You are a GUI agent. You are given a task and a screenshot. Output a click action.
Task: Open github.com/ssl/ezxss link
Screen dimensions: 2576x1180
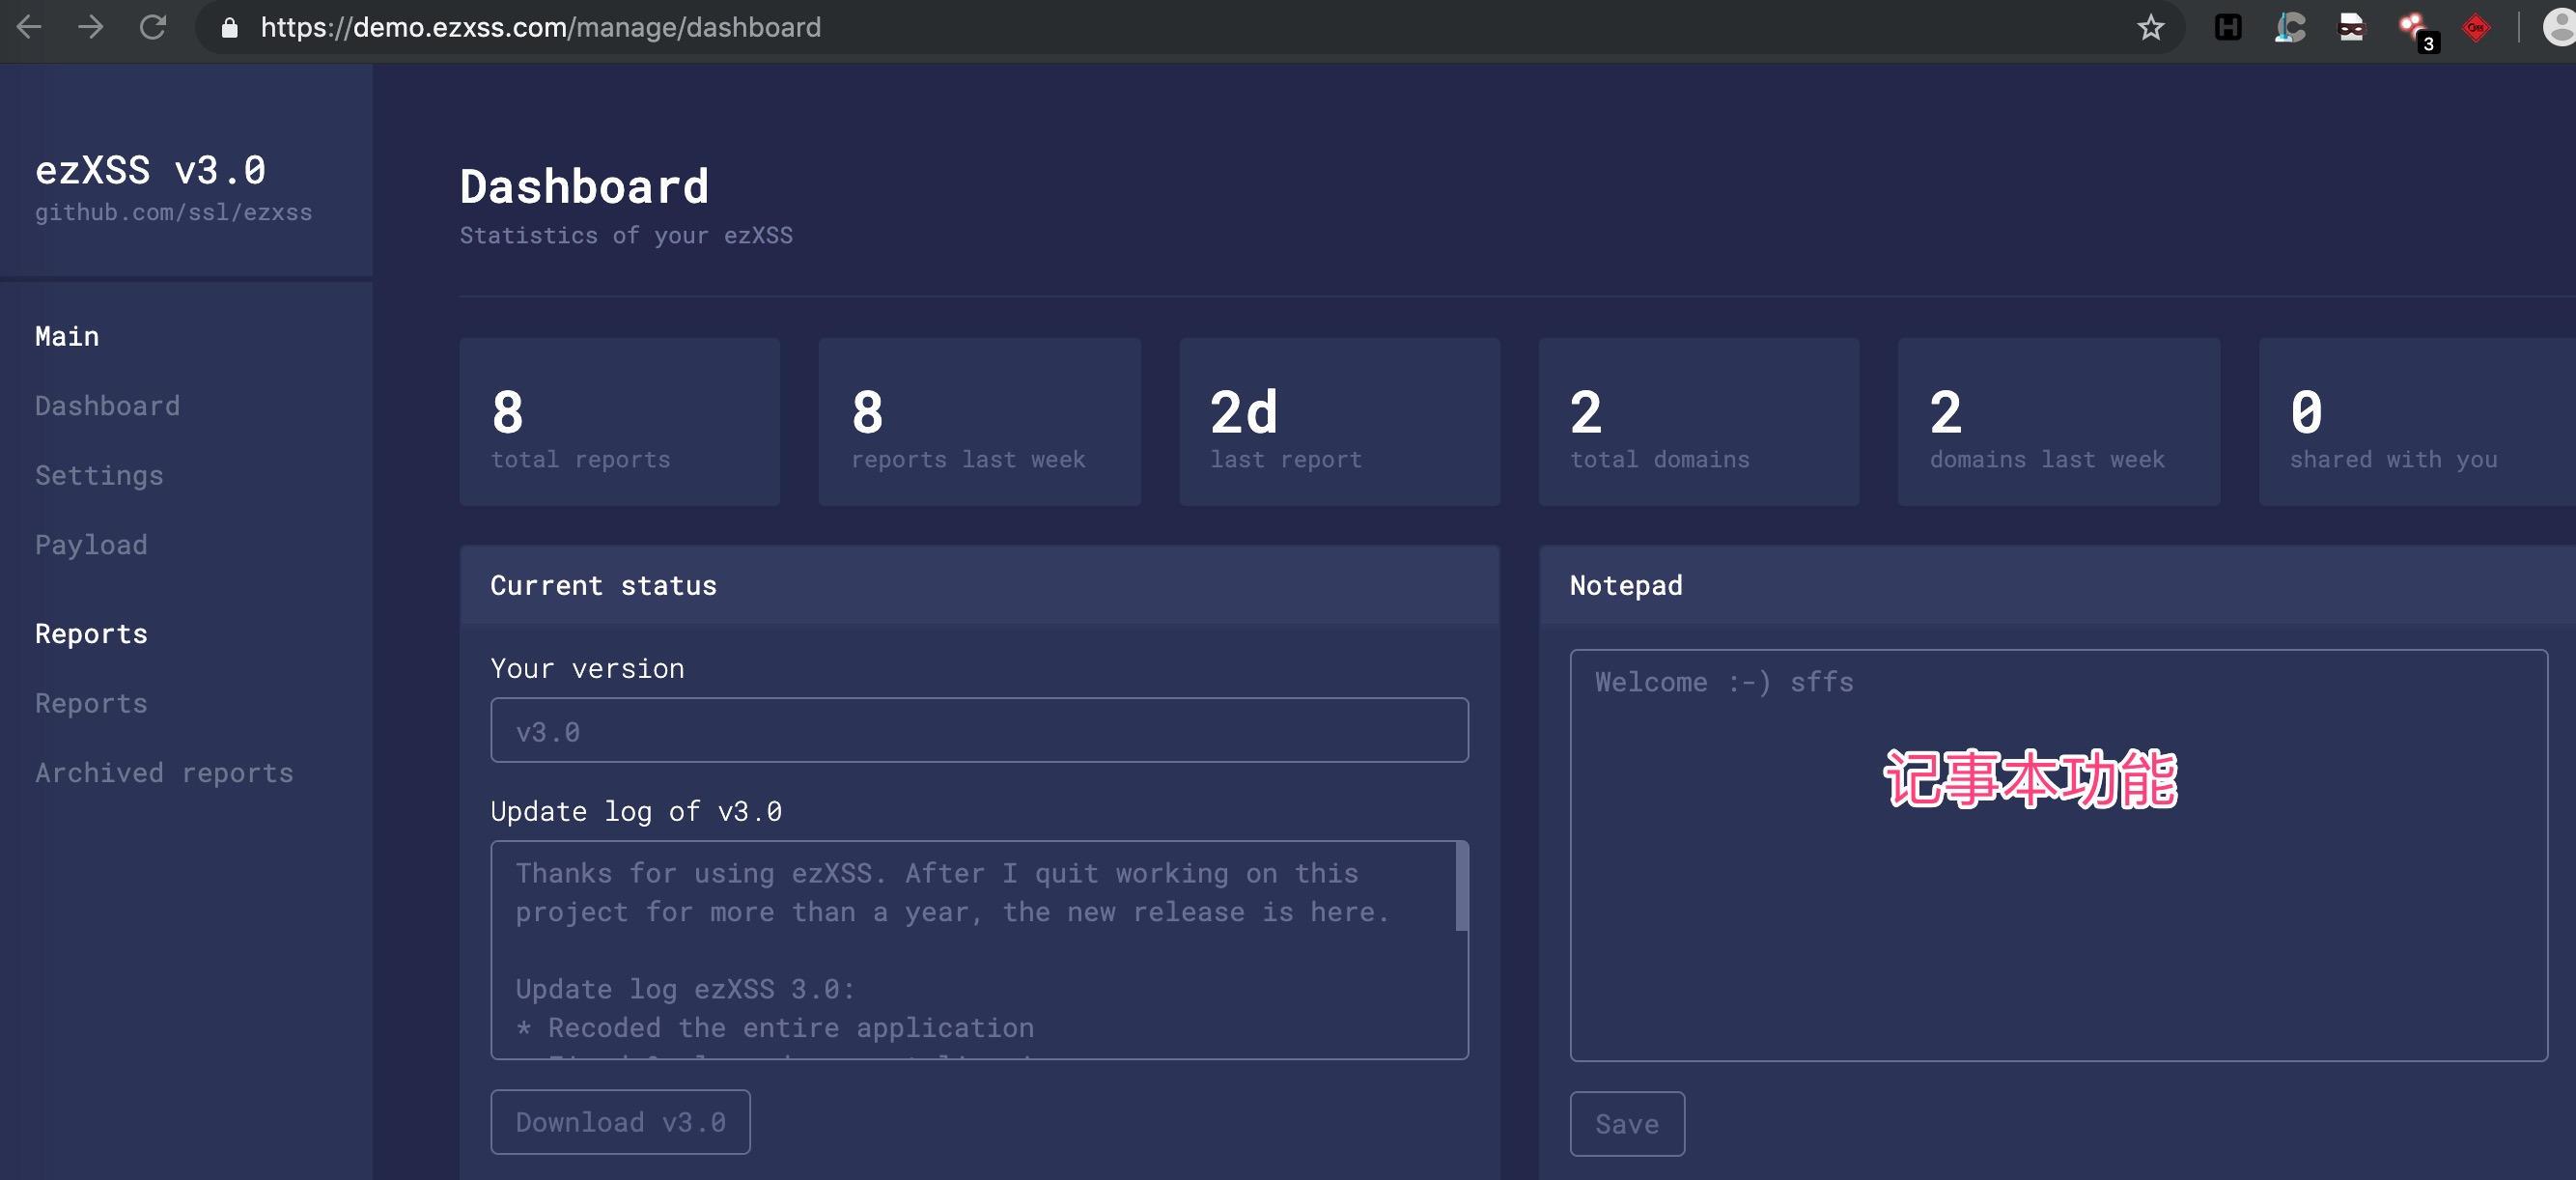[x=173, y=213]
